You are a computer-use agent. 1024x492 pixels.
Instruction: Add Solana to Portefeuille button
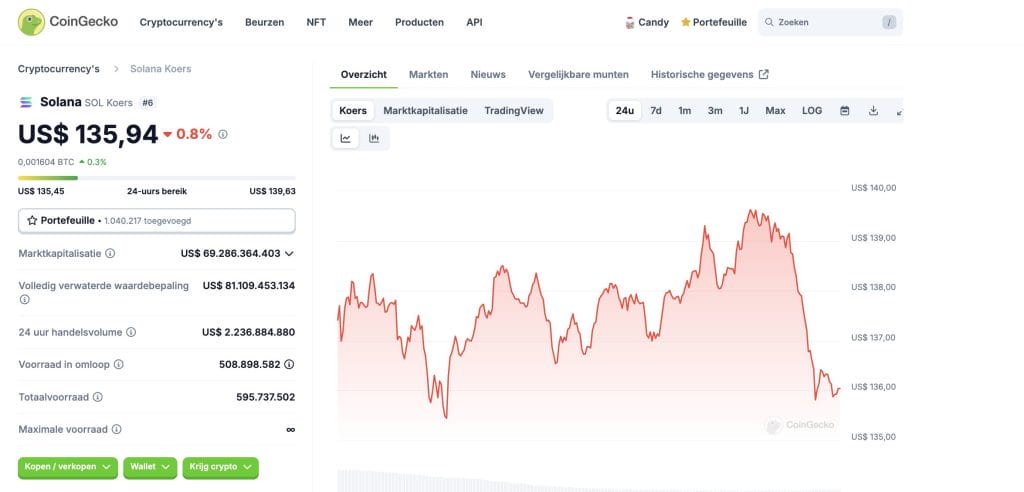(157, 221)
